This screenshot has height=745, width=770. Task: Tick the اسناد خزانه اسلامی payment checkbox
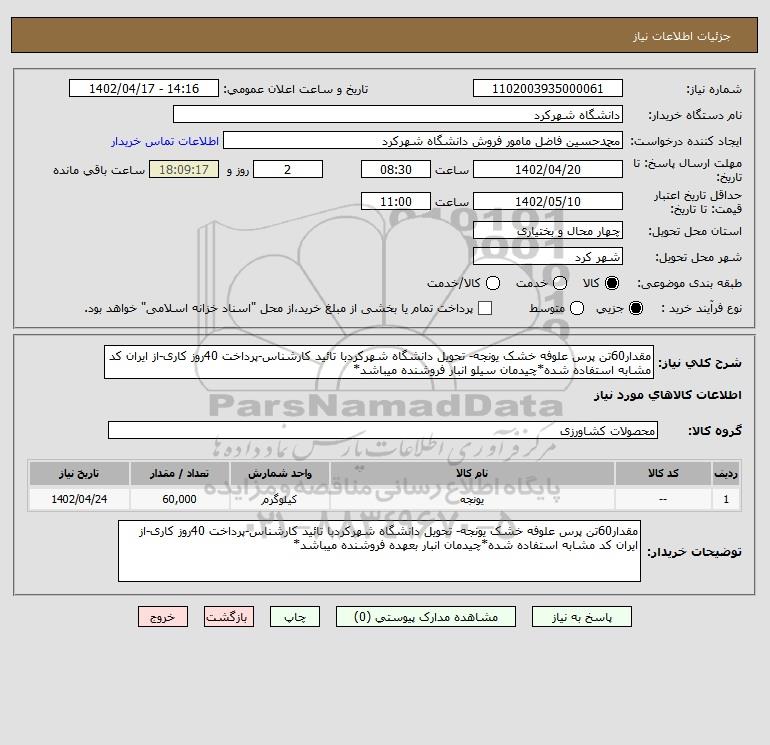tap(485, 308)
